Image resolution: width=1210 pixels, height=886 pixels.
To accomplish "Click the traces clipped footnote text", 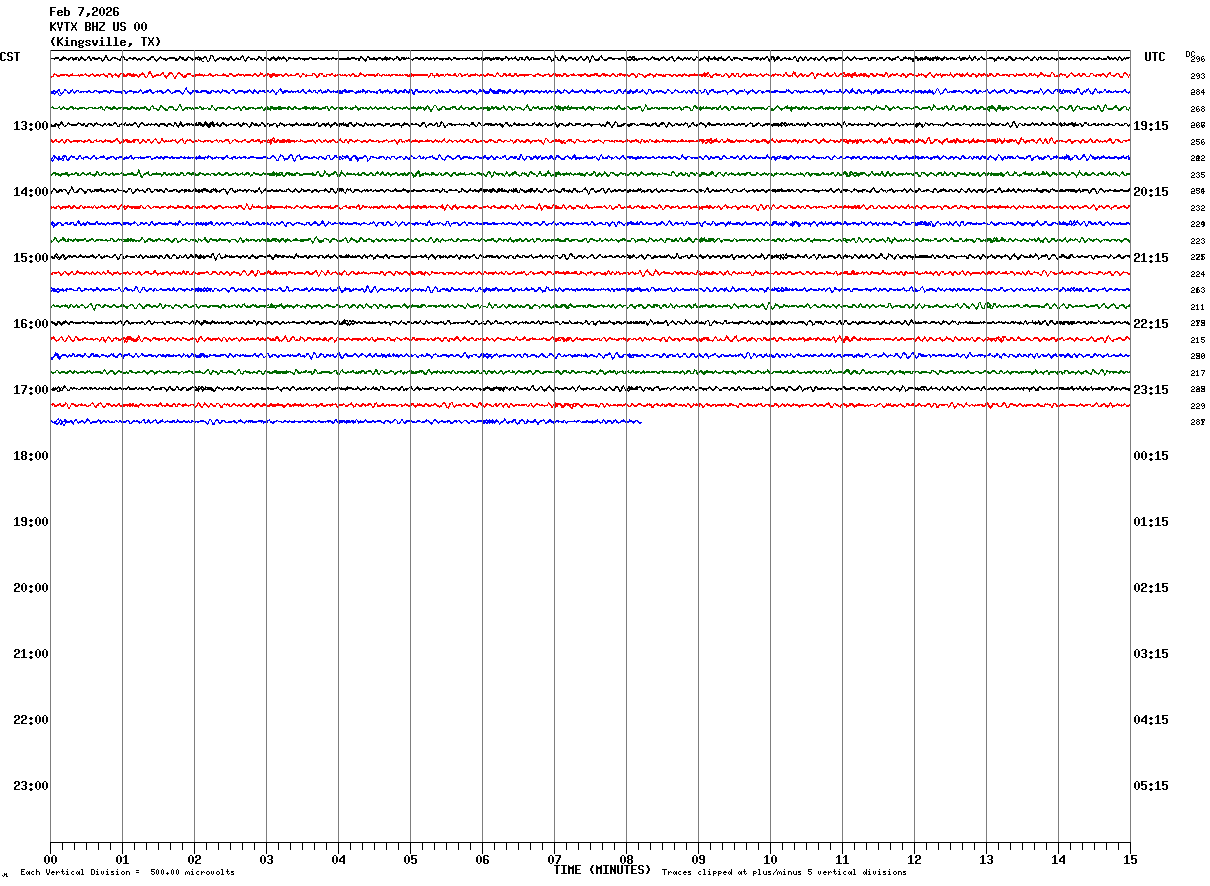I will tap(784, 873).
